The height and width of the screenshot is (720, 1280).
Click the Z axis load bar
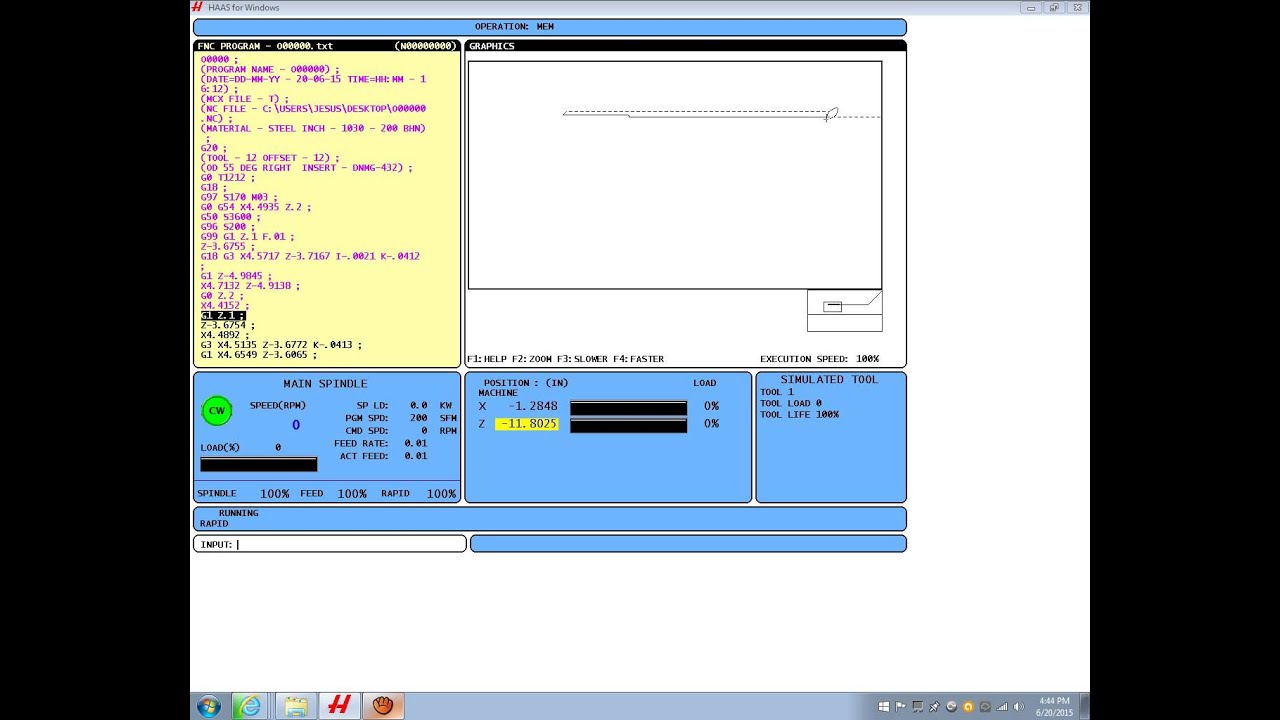tap(628, 425)
